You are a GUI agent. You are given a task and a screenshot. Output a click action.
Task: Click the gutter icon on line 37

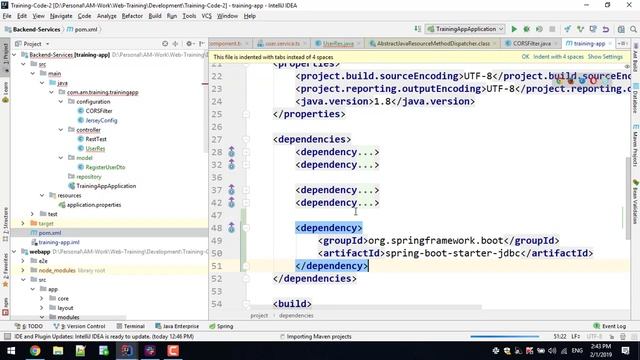coord(231,190)
